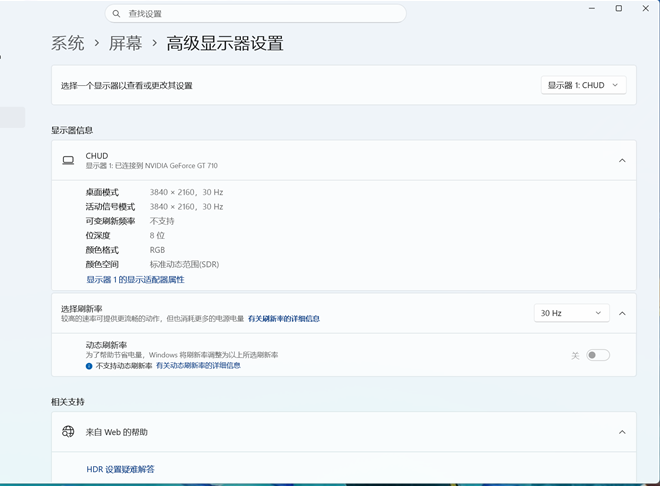Open 有关动态刷新率的详细信息 link
Viewport: 660px width, 486px height.
pos(198,365)
